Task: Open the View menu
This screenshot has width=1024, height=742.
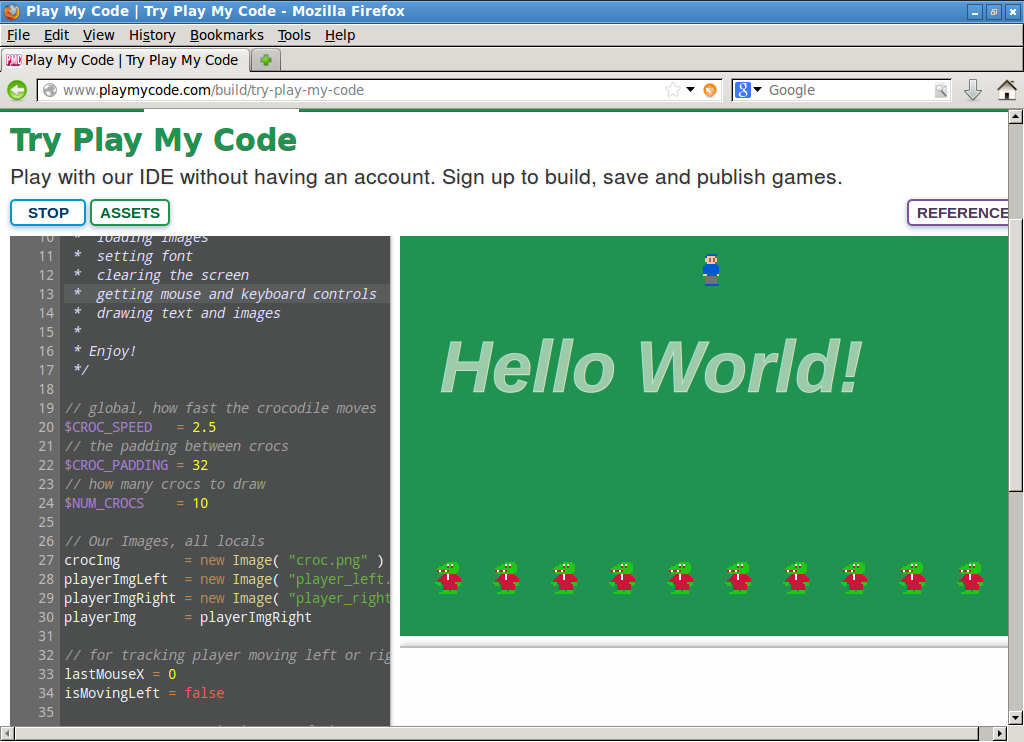Action: pos(99,35)
